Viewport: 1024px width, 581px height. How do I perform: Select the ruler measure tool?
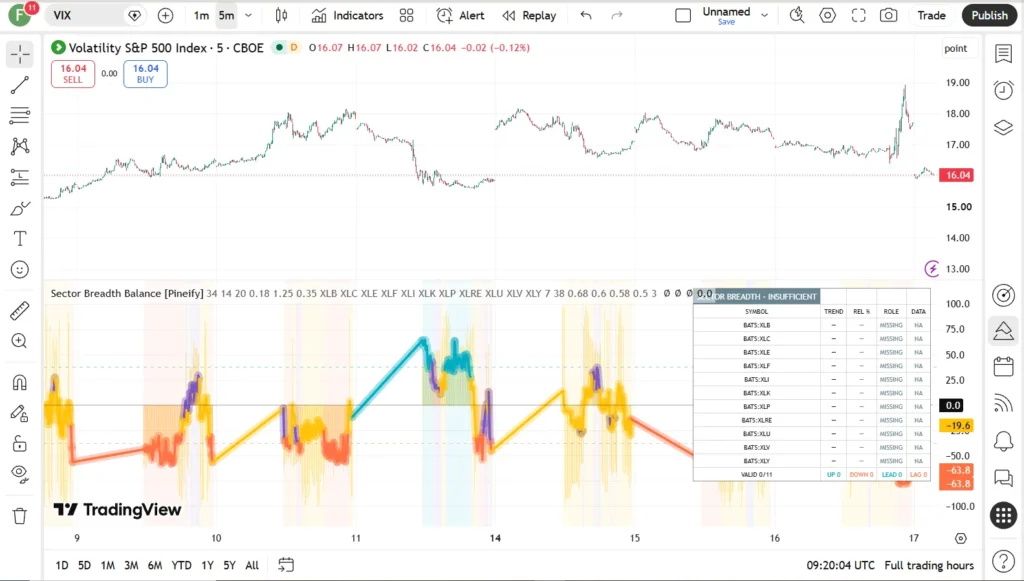(20, 311)
